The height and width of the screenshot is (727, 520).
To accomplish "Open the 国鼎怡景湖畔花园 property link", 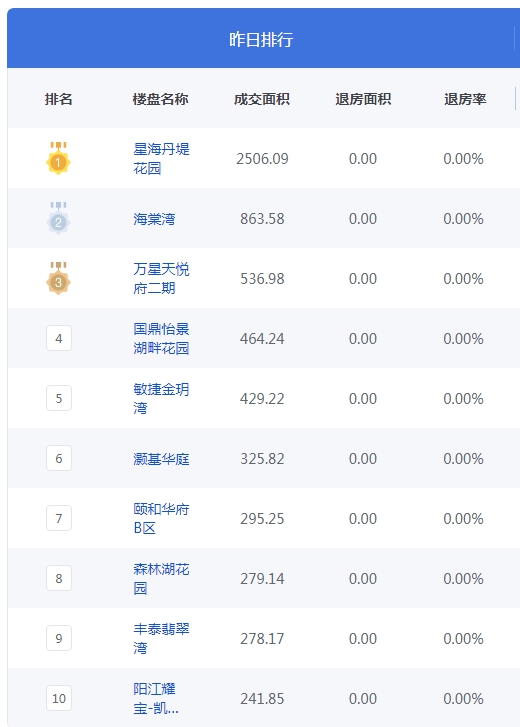I will [x=161, y=338].
